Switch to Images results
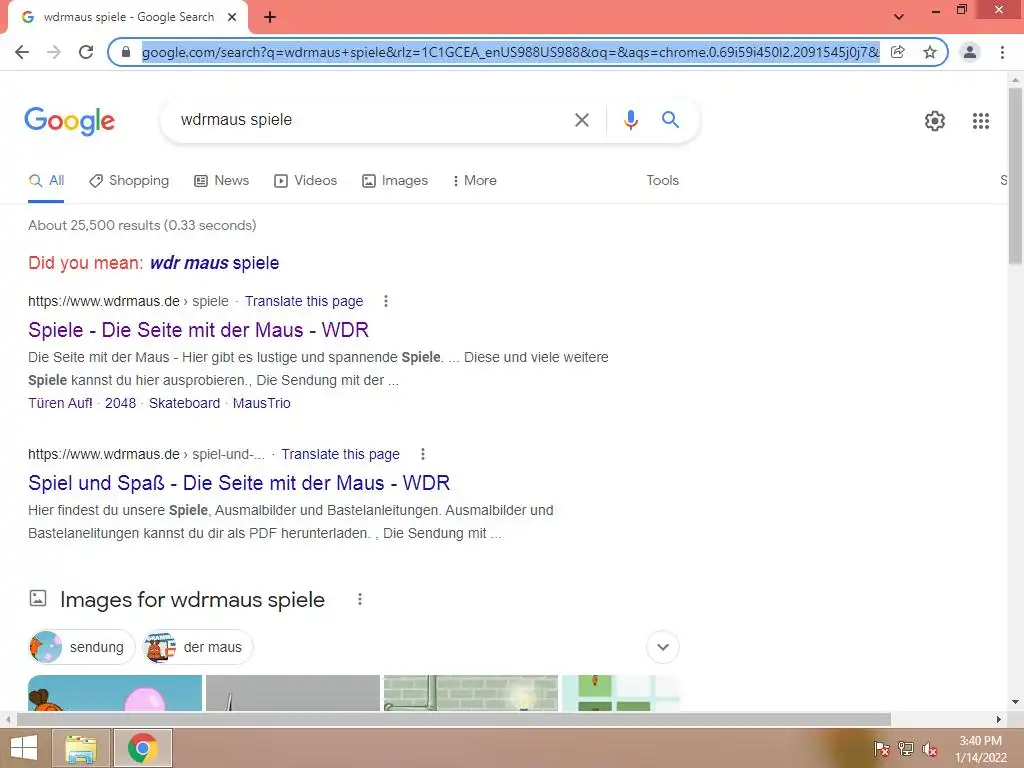 [x=395, y=181]
